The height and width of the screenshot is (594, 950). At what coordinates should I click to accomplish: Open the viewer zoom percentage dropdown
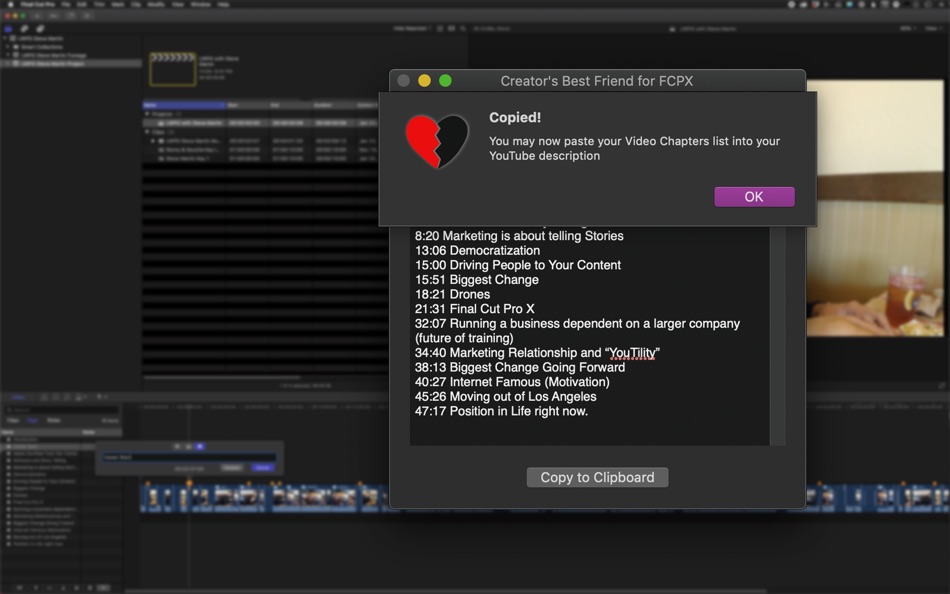coord(906,28)
